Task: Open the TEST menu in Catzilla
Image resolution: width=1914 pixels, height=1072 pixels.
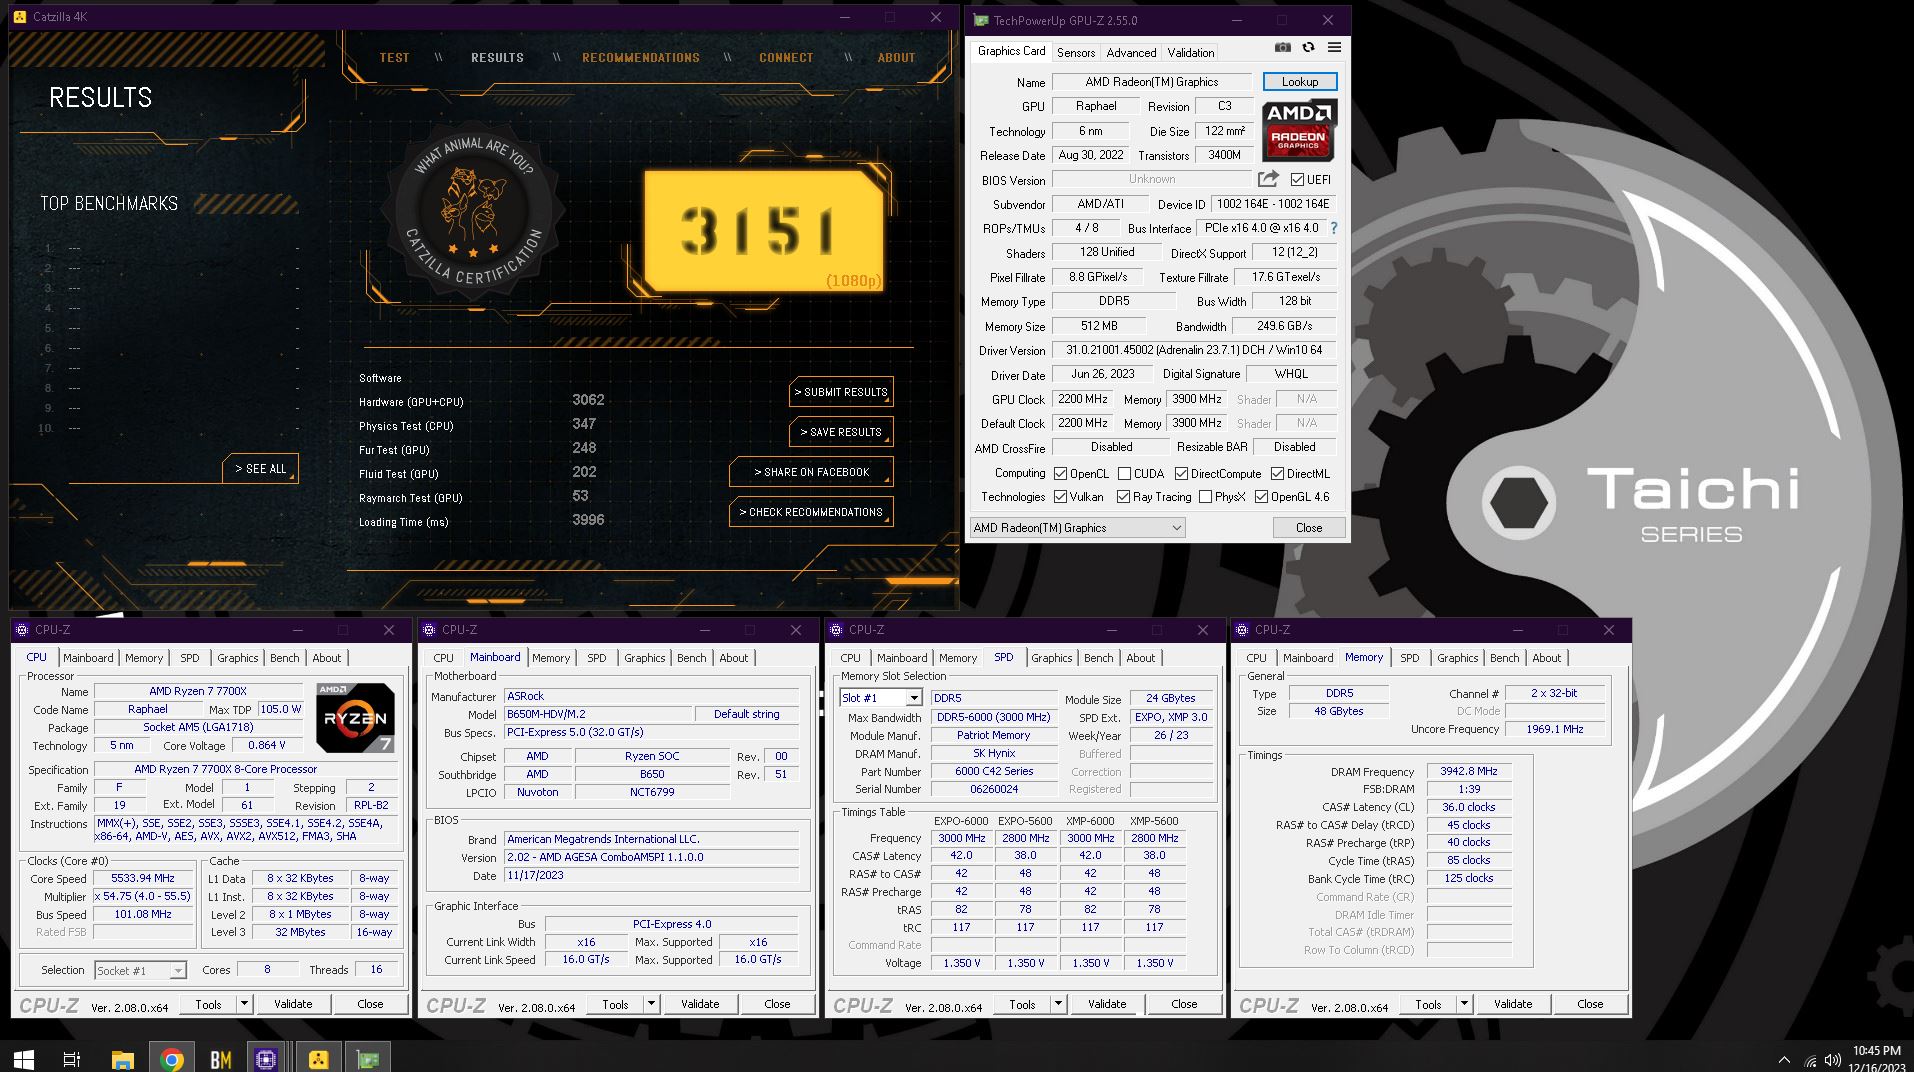Action: (394, 58)
